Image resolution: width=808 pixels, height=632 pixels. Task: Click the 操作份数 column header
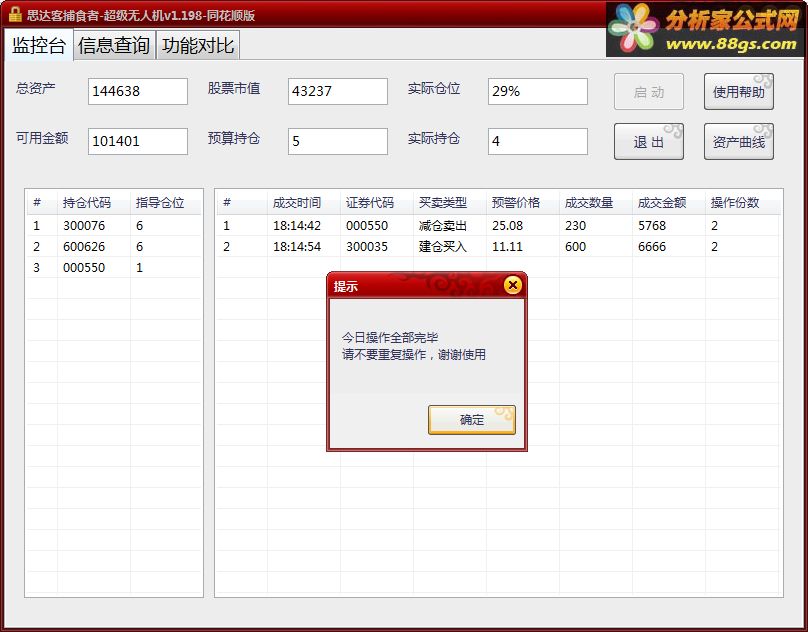(x=742, y=203)
